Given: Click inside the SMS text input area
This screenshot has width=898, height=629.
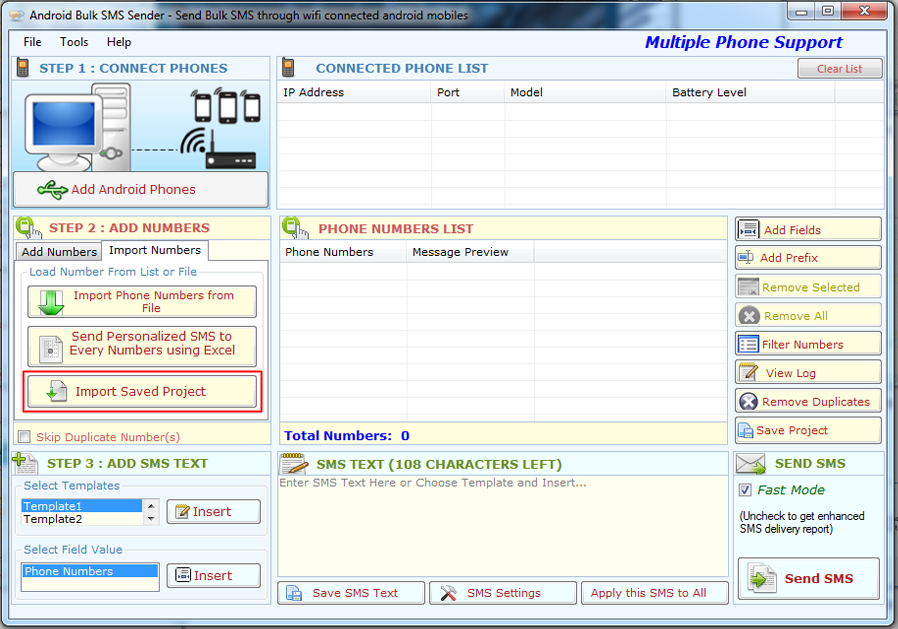Looking at the screenshot, I should point(503,530).
